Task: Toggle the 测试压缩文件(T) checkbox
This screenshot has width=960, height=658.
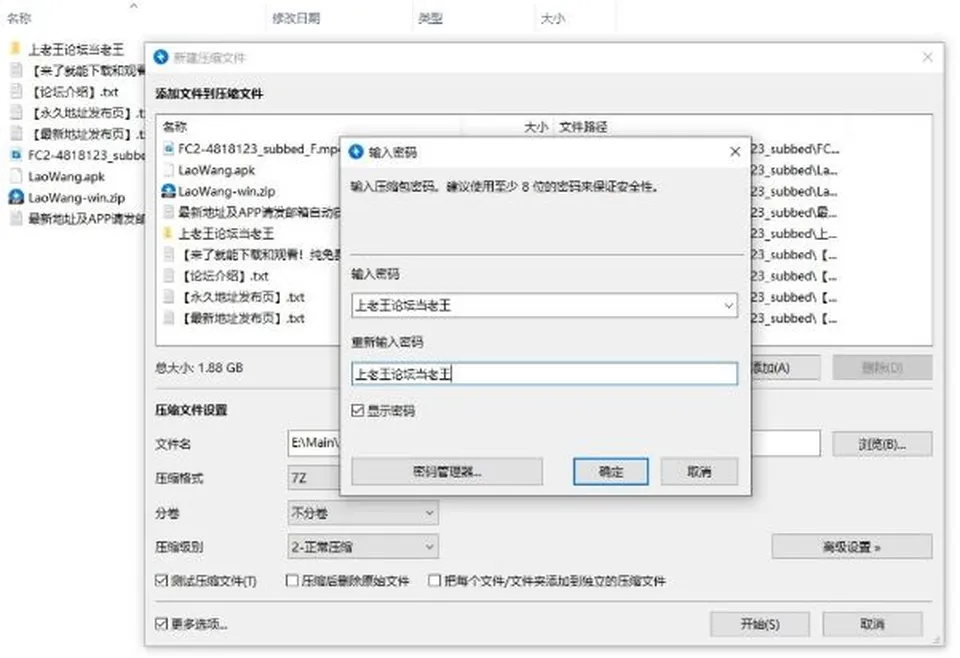Action: click(162, 580)
